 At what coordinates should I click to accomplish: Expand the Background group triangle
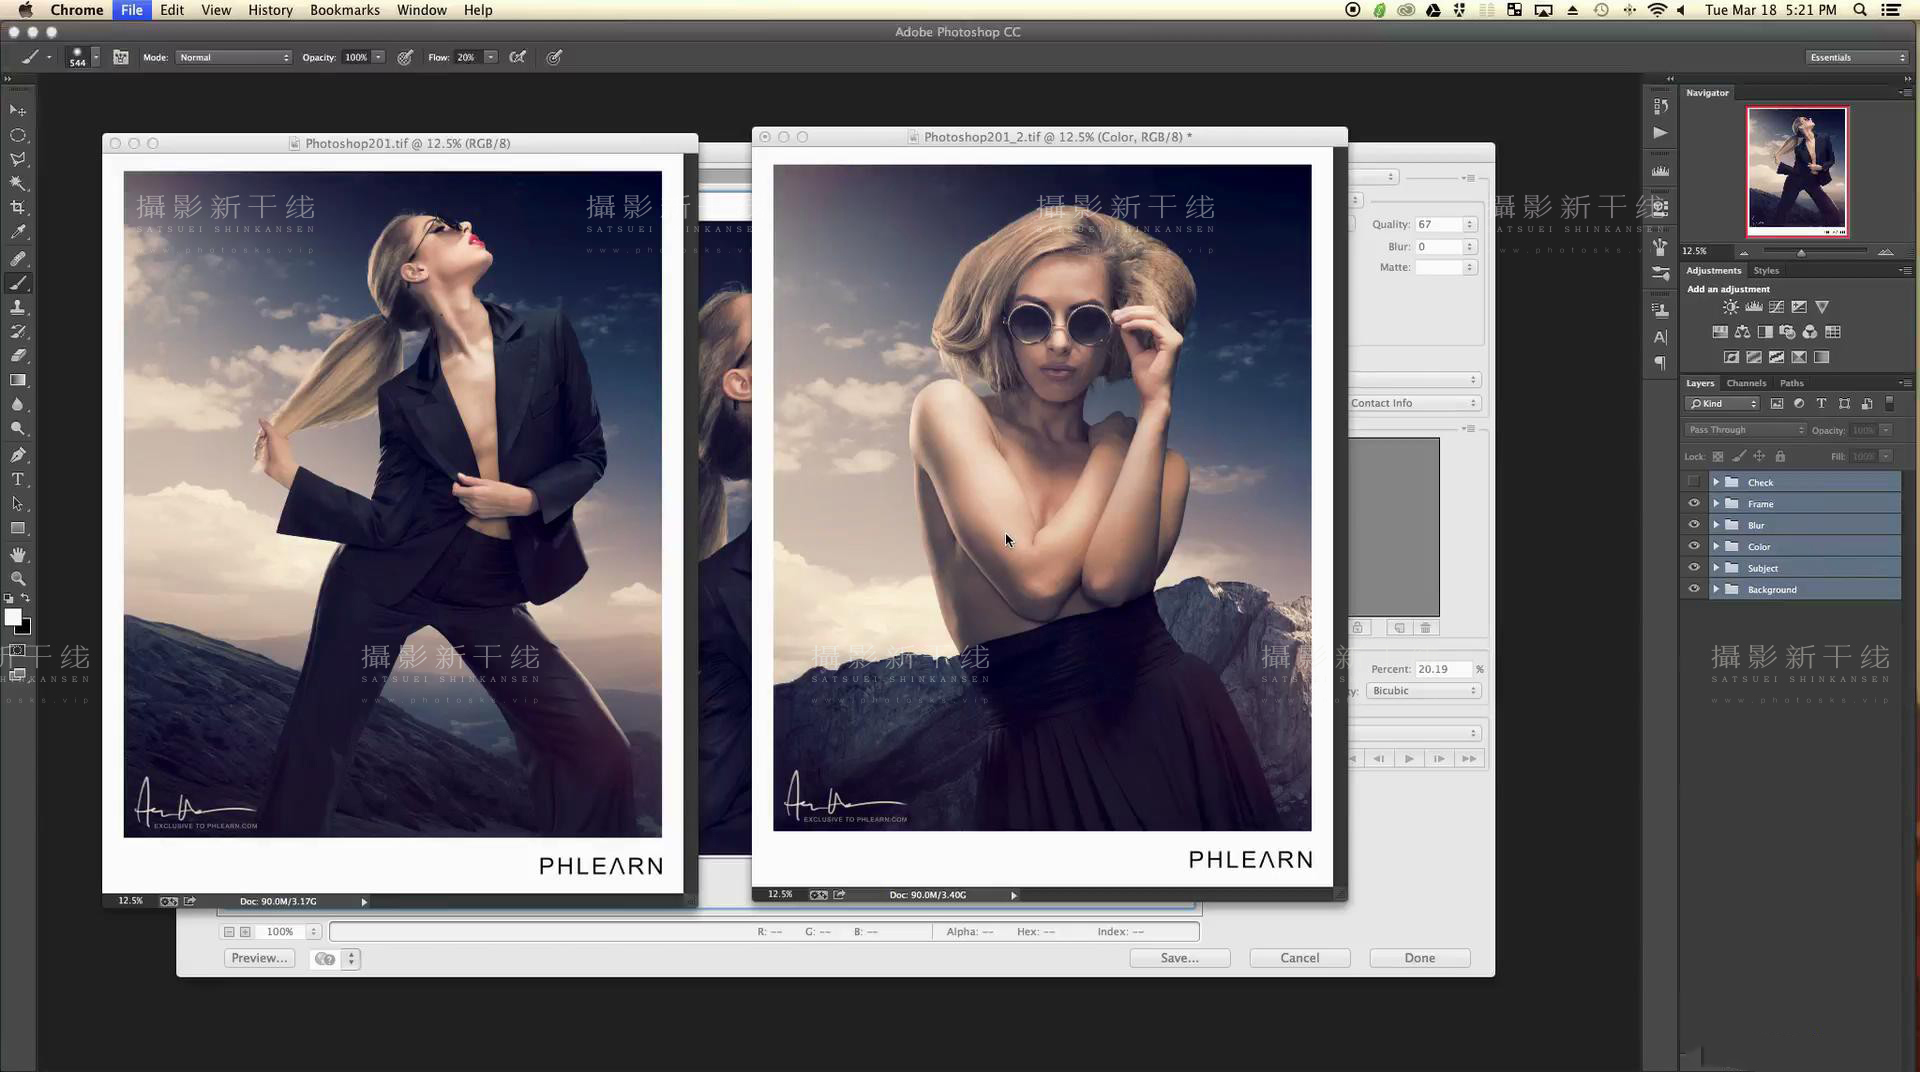[1716, 590]
